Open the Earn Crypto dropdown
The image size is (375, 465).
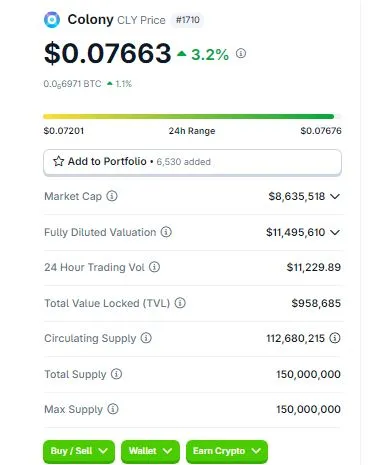[x=227, y=451]
